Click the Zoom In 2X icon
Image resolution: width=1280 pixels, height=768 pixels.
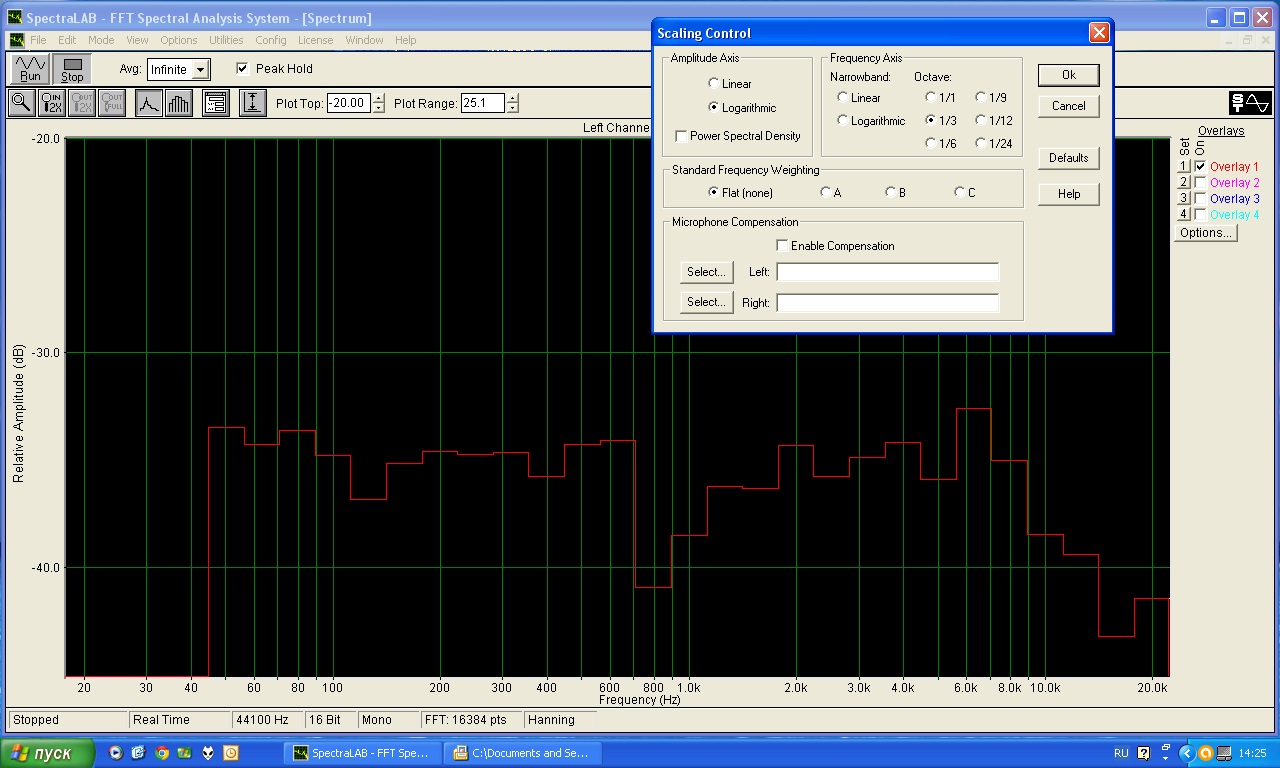coord(52,103)
